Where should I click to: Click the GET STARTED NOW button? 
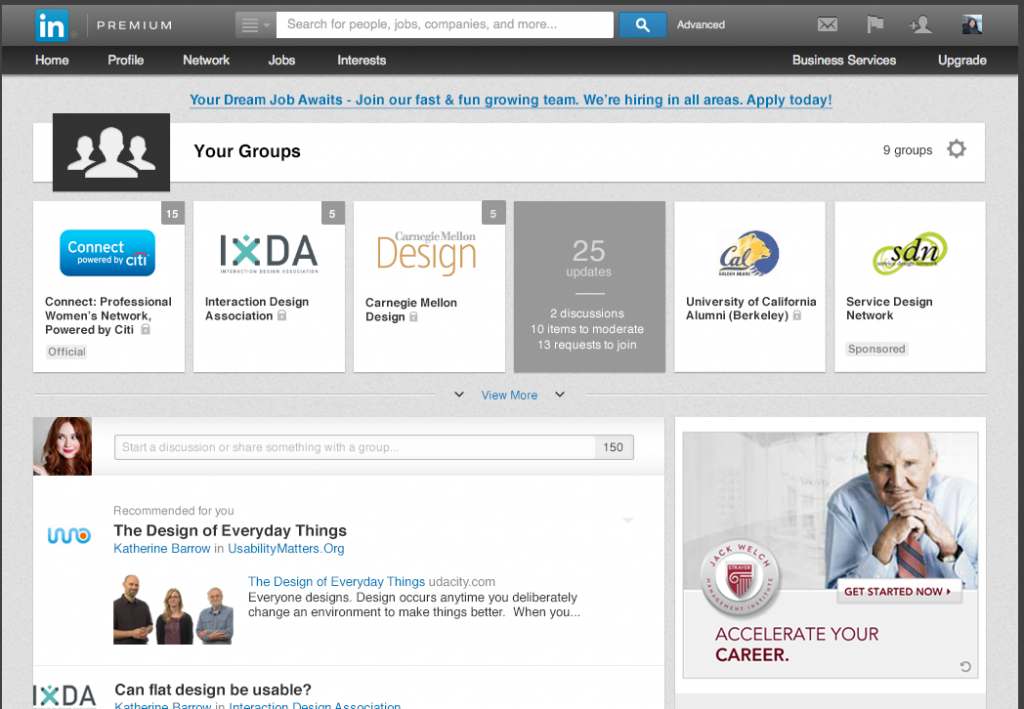pos(898,591)
